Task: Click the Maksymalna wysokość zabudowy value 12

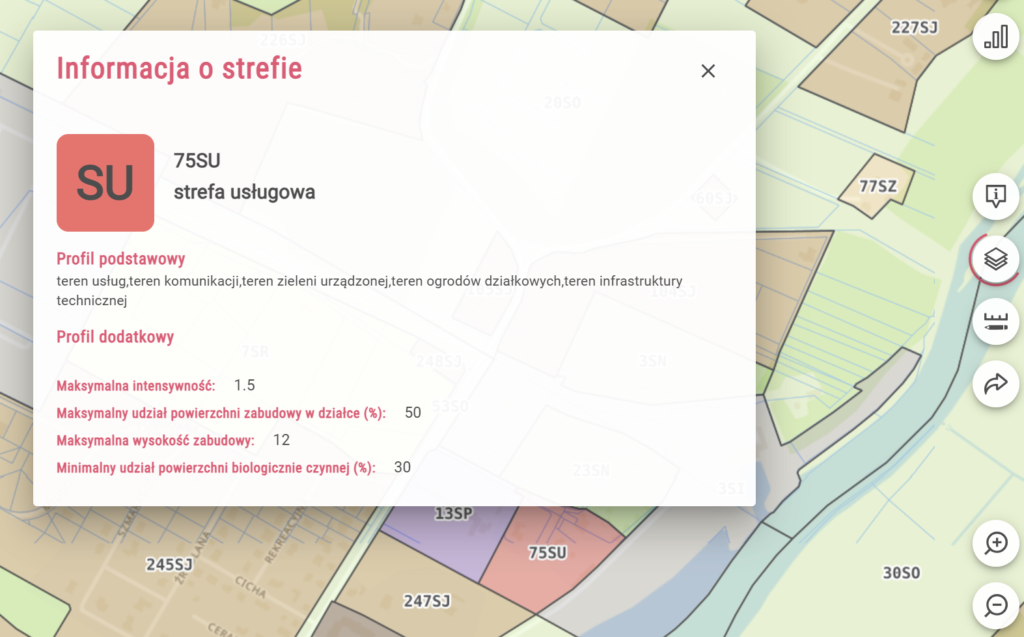Action: point(281,440)
